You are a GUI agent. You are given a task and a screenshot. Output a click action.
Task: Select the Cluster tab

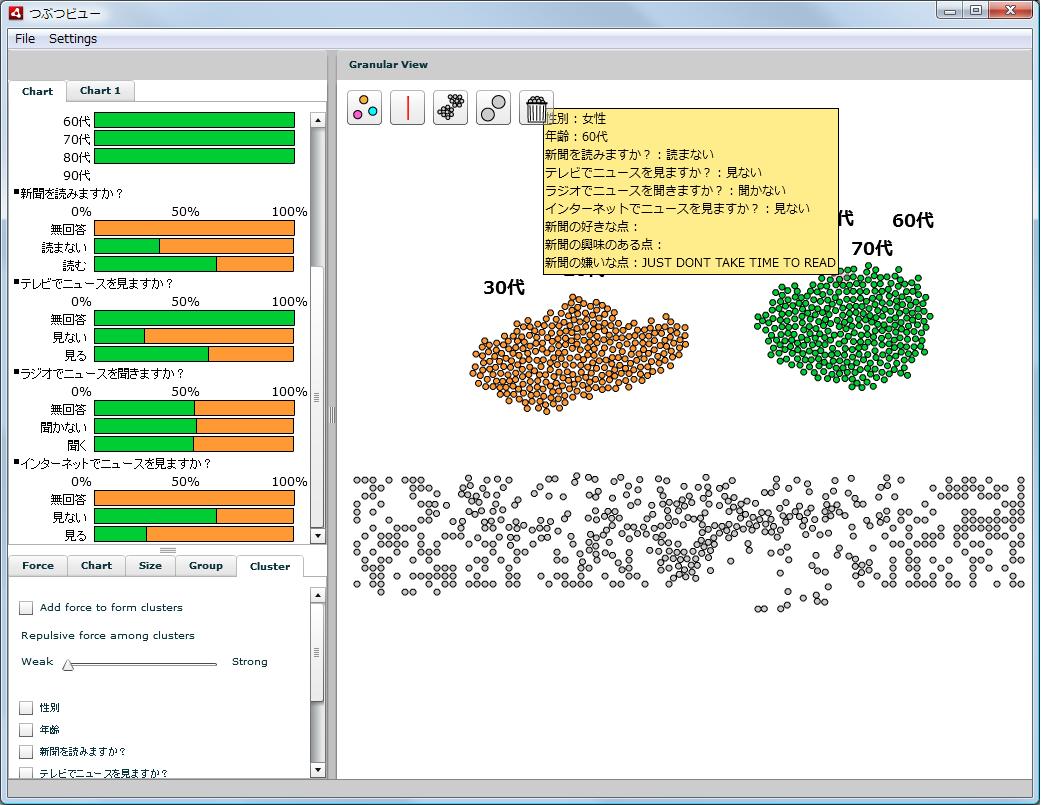click(x=270, y=566)
